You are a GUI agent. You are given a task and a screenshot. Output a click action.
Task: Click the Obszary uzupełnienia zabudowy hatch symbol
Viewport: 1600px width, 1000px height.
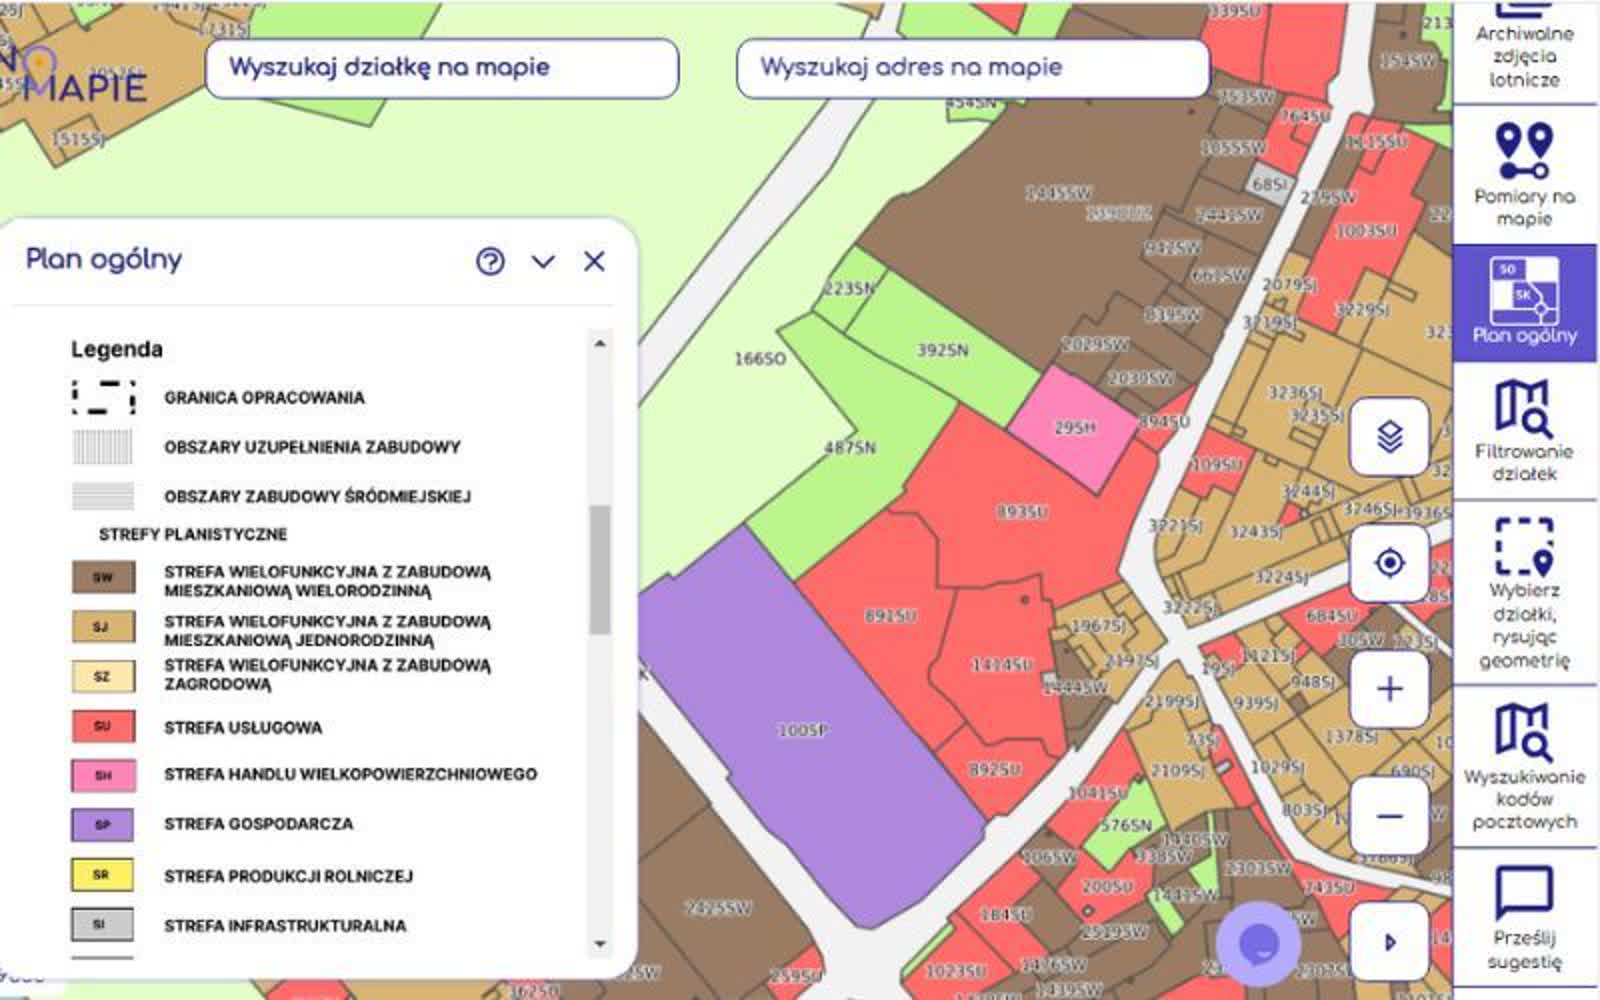point(103,447)
